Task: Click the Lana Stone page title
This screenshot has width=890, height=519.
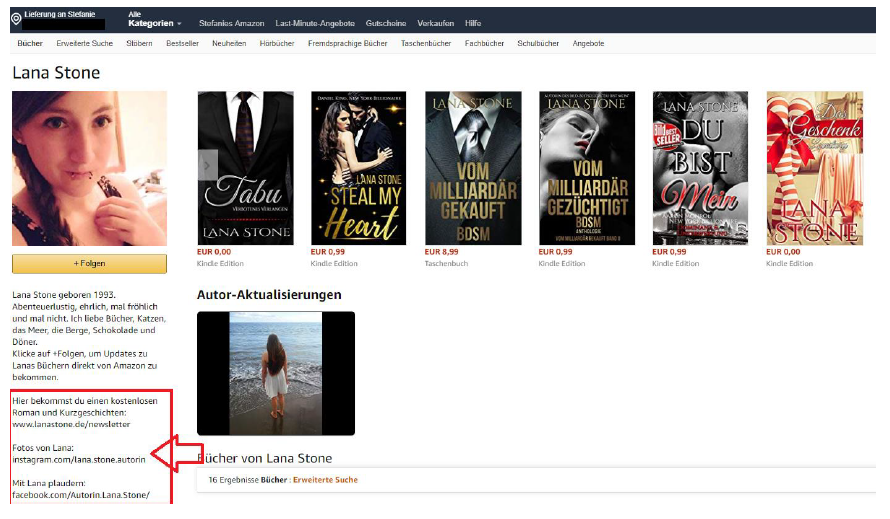Action: point(56,73)
